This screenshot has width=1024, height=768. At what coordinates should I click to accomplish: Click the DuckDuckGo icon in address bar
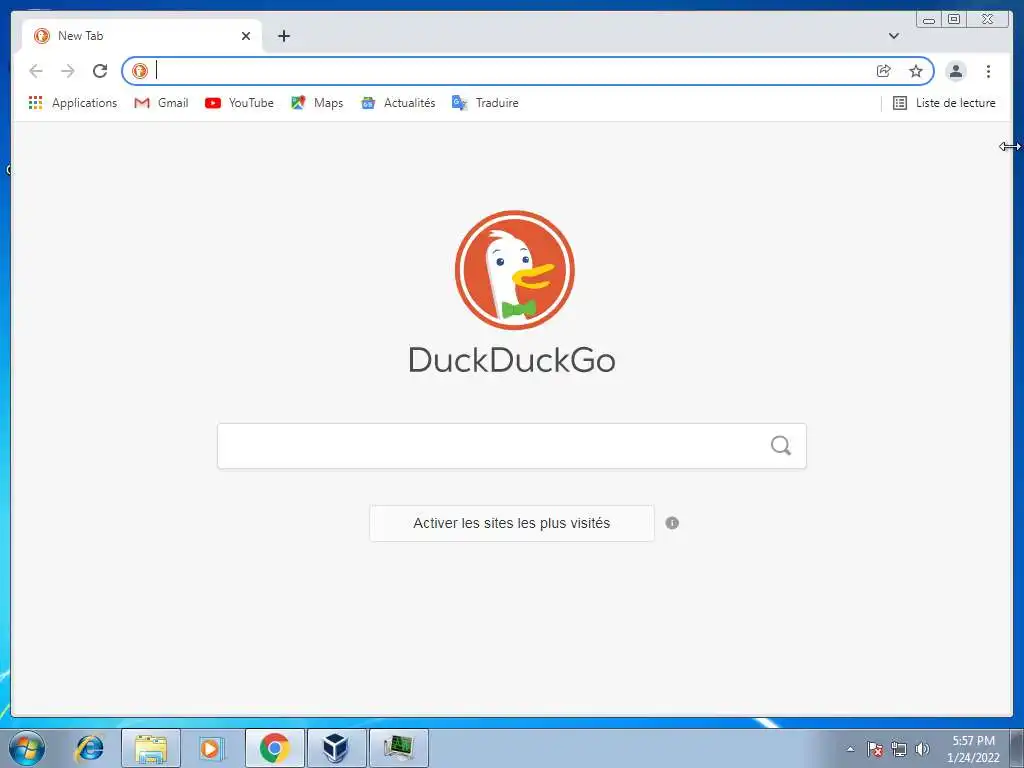pyautogui.click(x=140, y=71)
